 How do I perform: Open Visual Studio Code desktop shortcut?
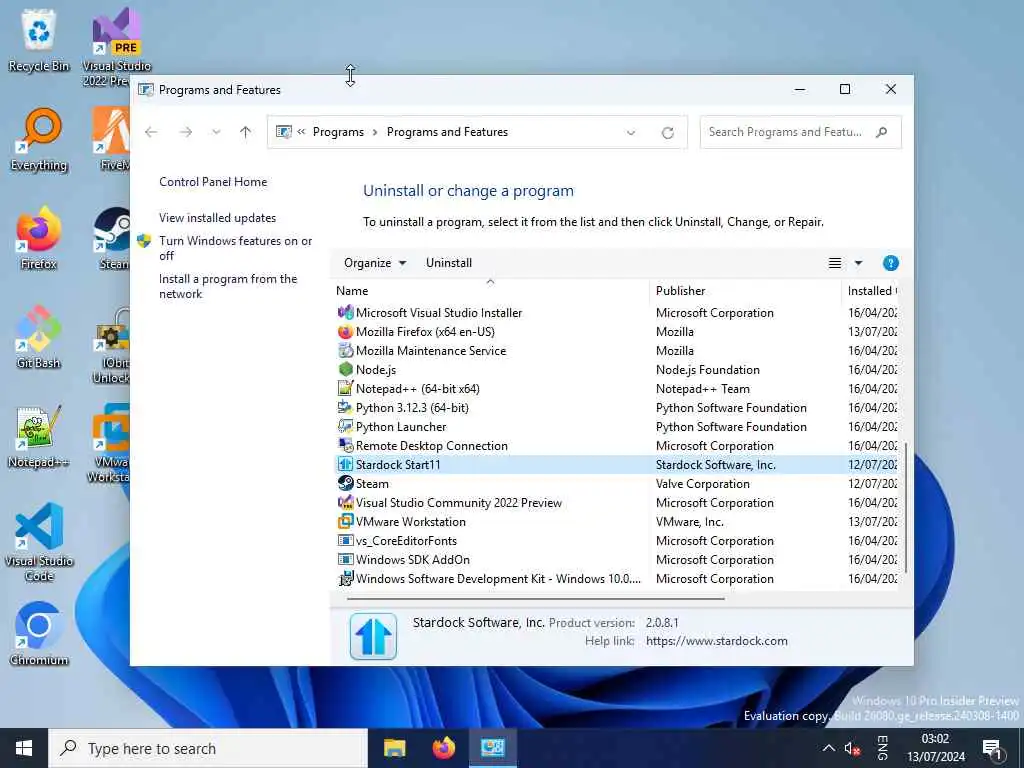(39, 542)
